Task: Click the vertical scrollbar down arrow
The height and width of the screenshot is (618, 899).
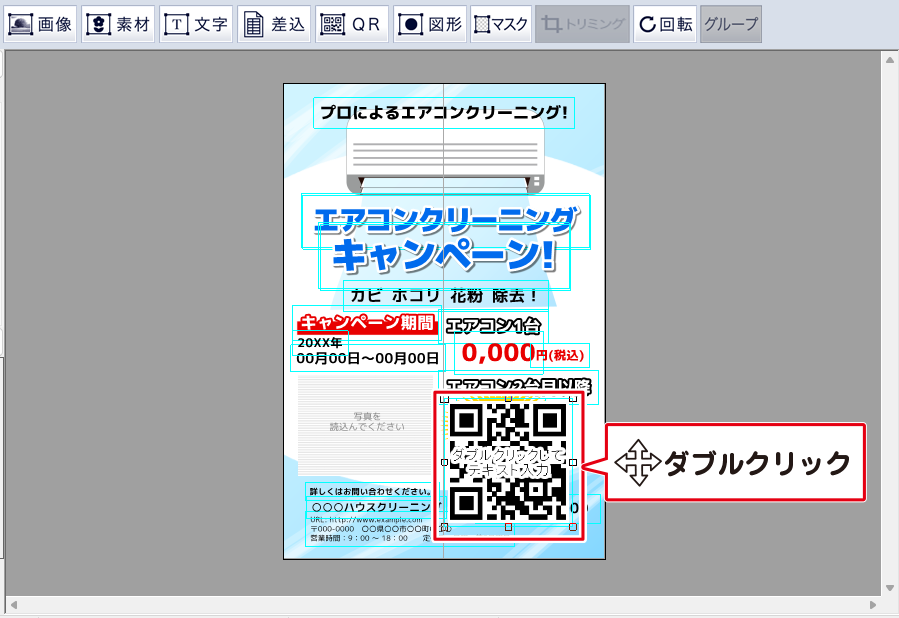Action: tap(890, 588)
